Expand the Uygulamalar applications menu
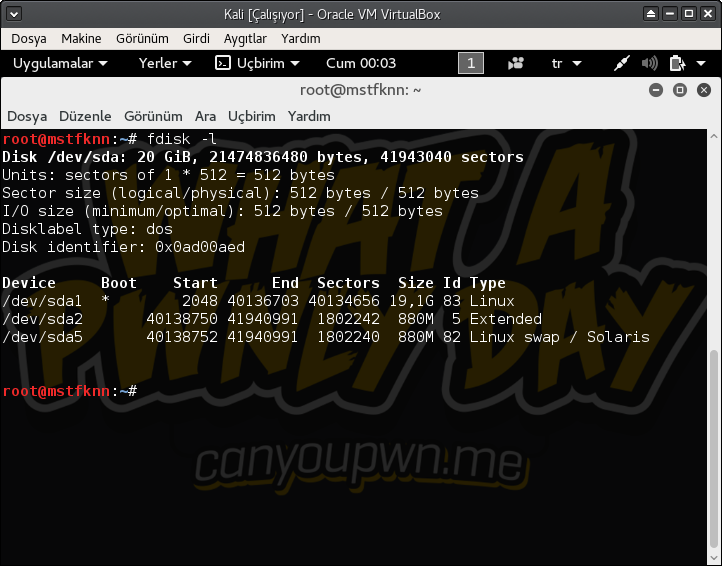 coord(60,63)
